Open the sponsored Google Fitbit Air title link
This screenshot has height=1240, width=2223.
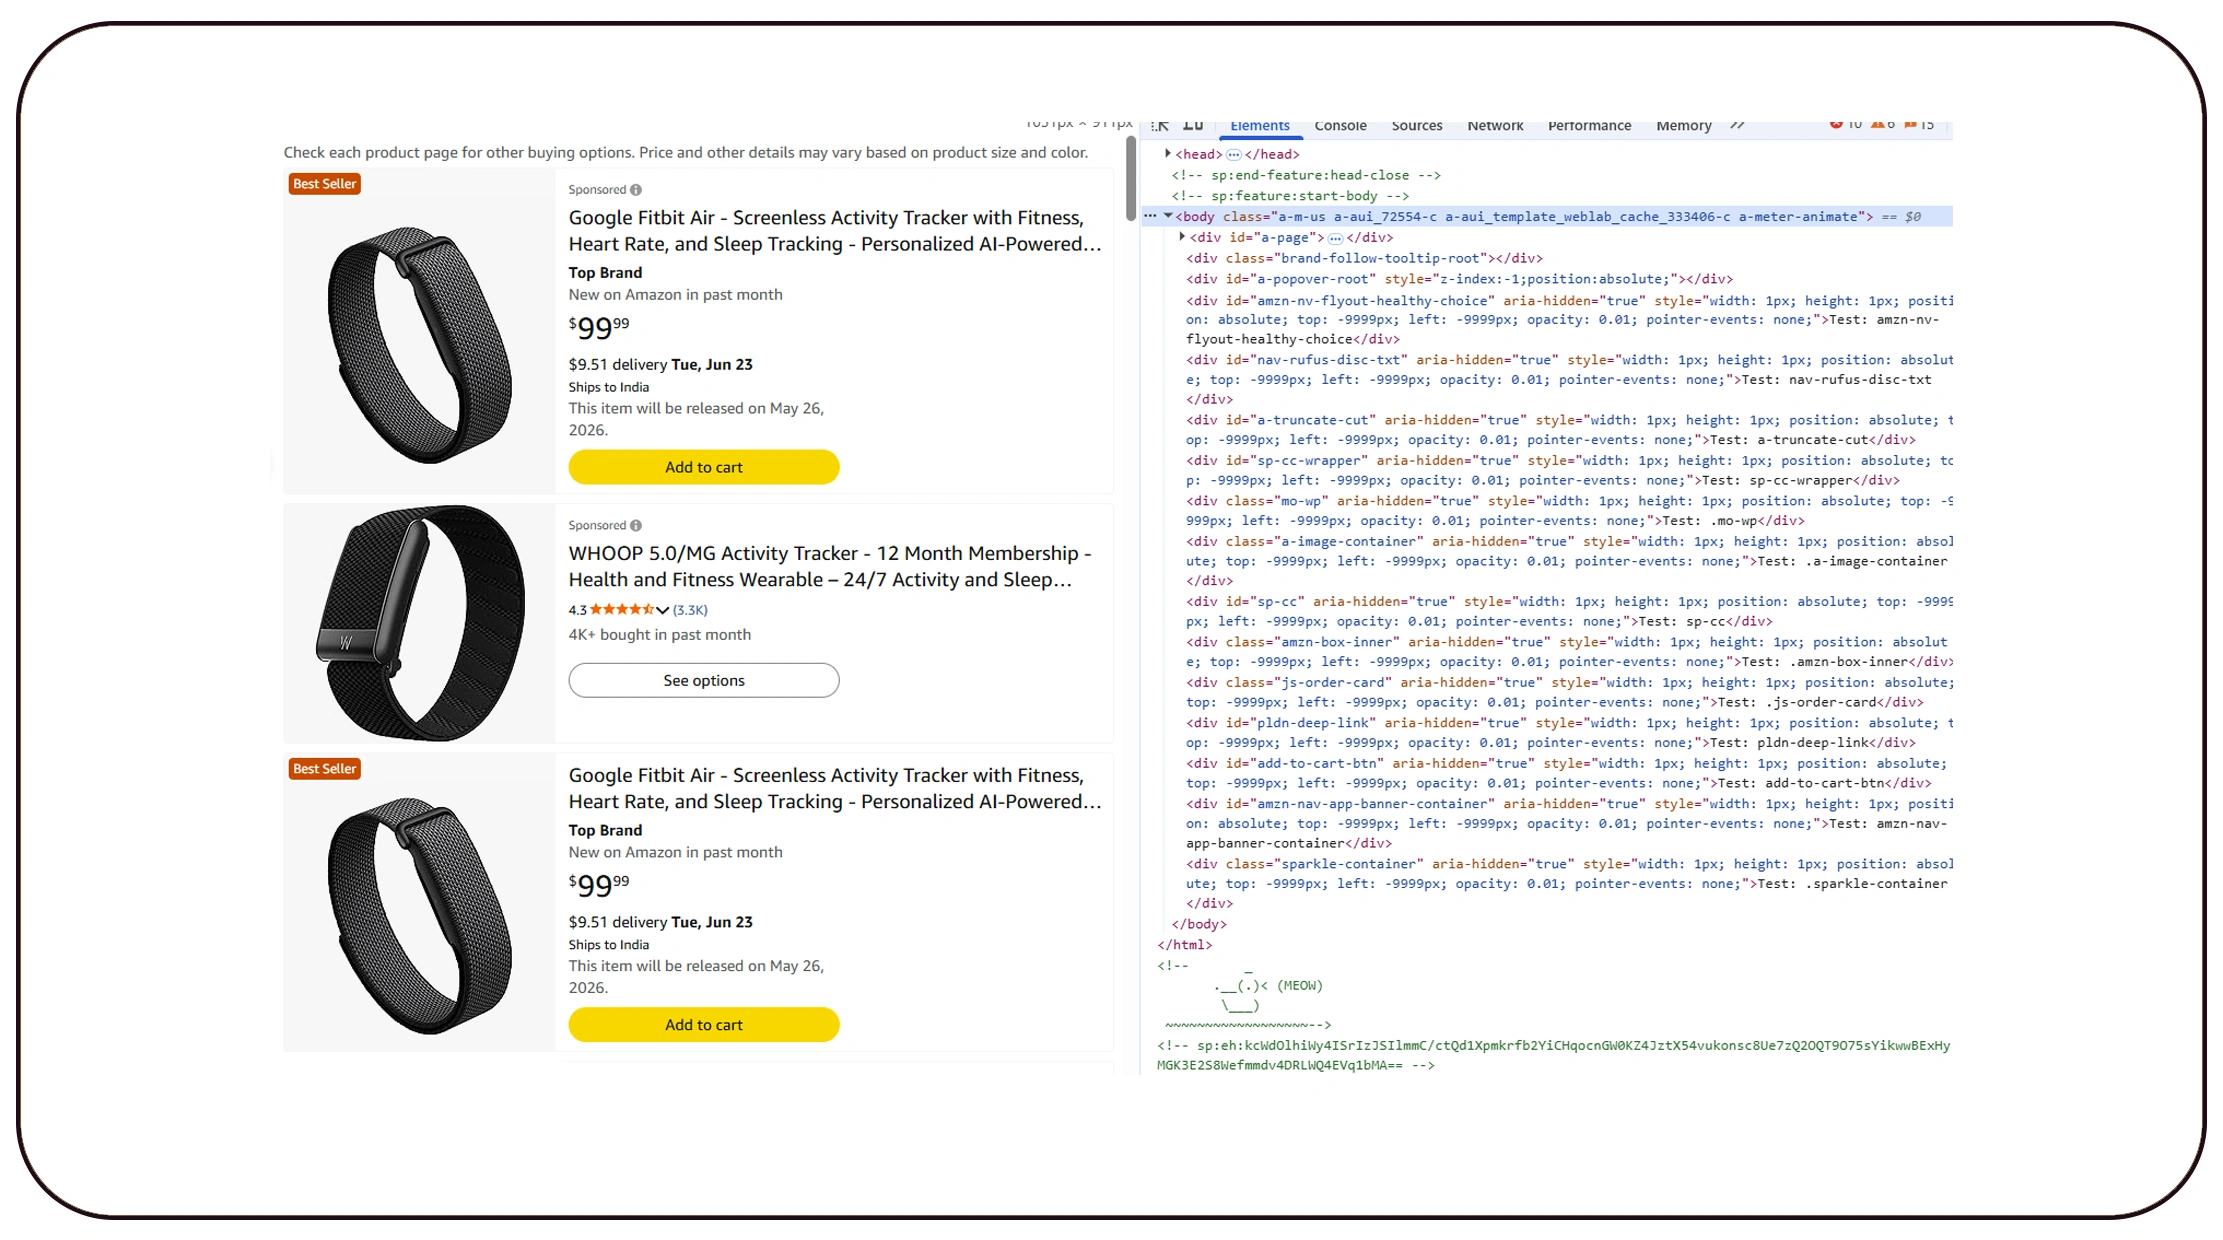(x=835, y=231)
